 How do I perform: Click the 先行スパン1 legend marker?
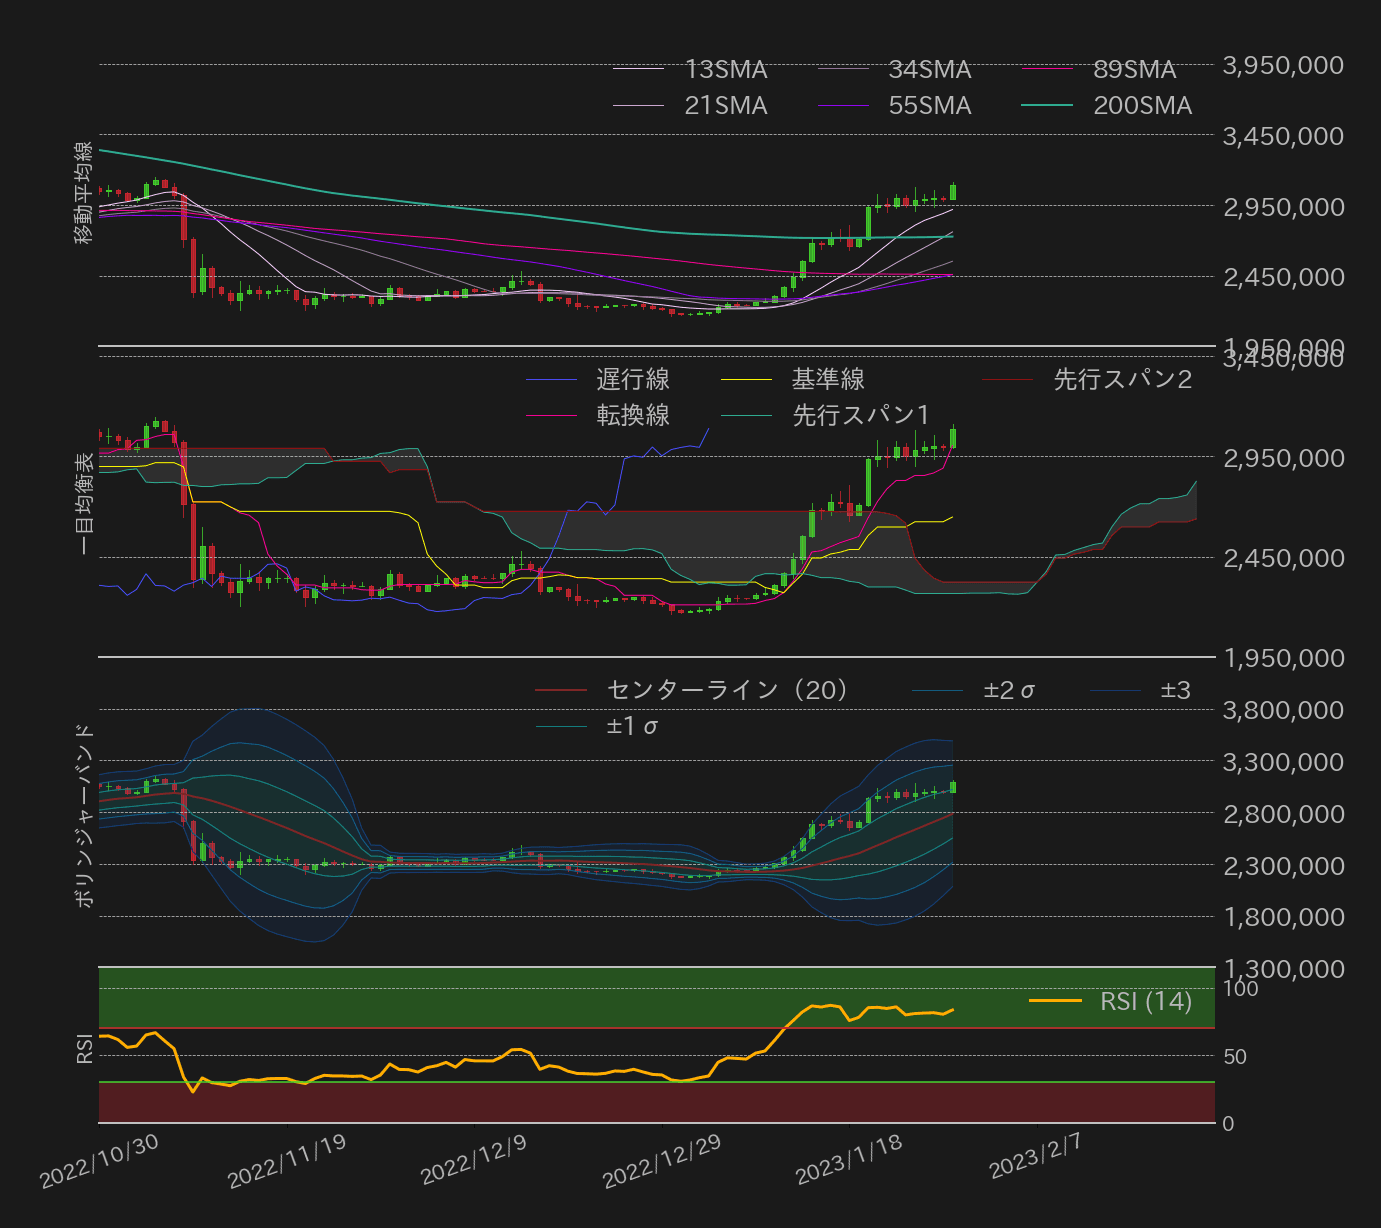[x=748, y=416]
